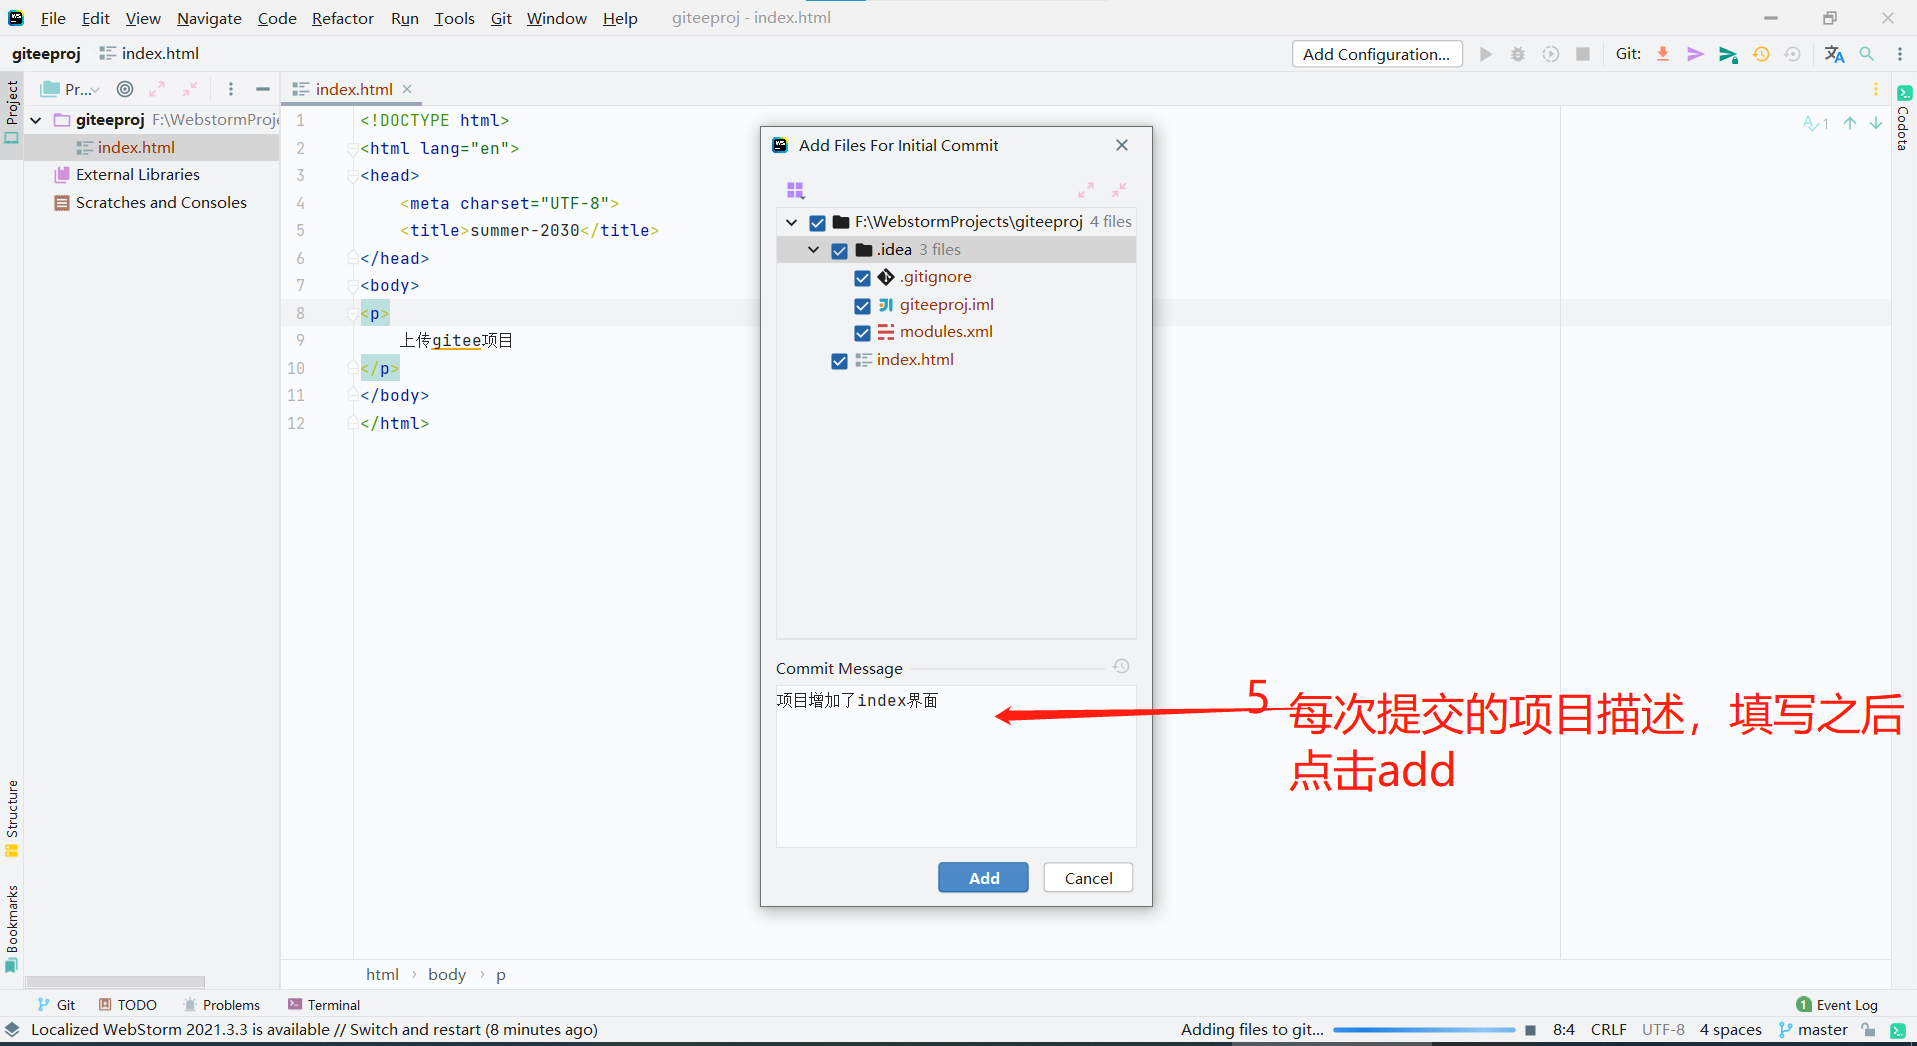Uncheck the F:\WebstormProjects\giteeproj root checkbox
This screenshot has width=1917, height=1046.
tap(817, 223)
